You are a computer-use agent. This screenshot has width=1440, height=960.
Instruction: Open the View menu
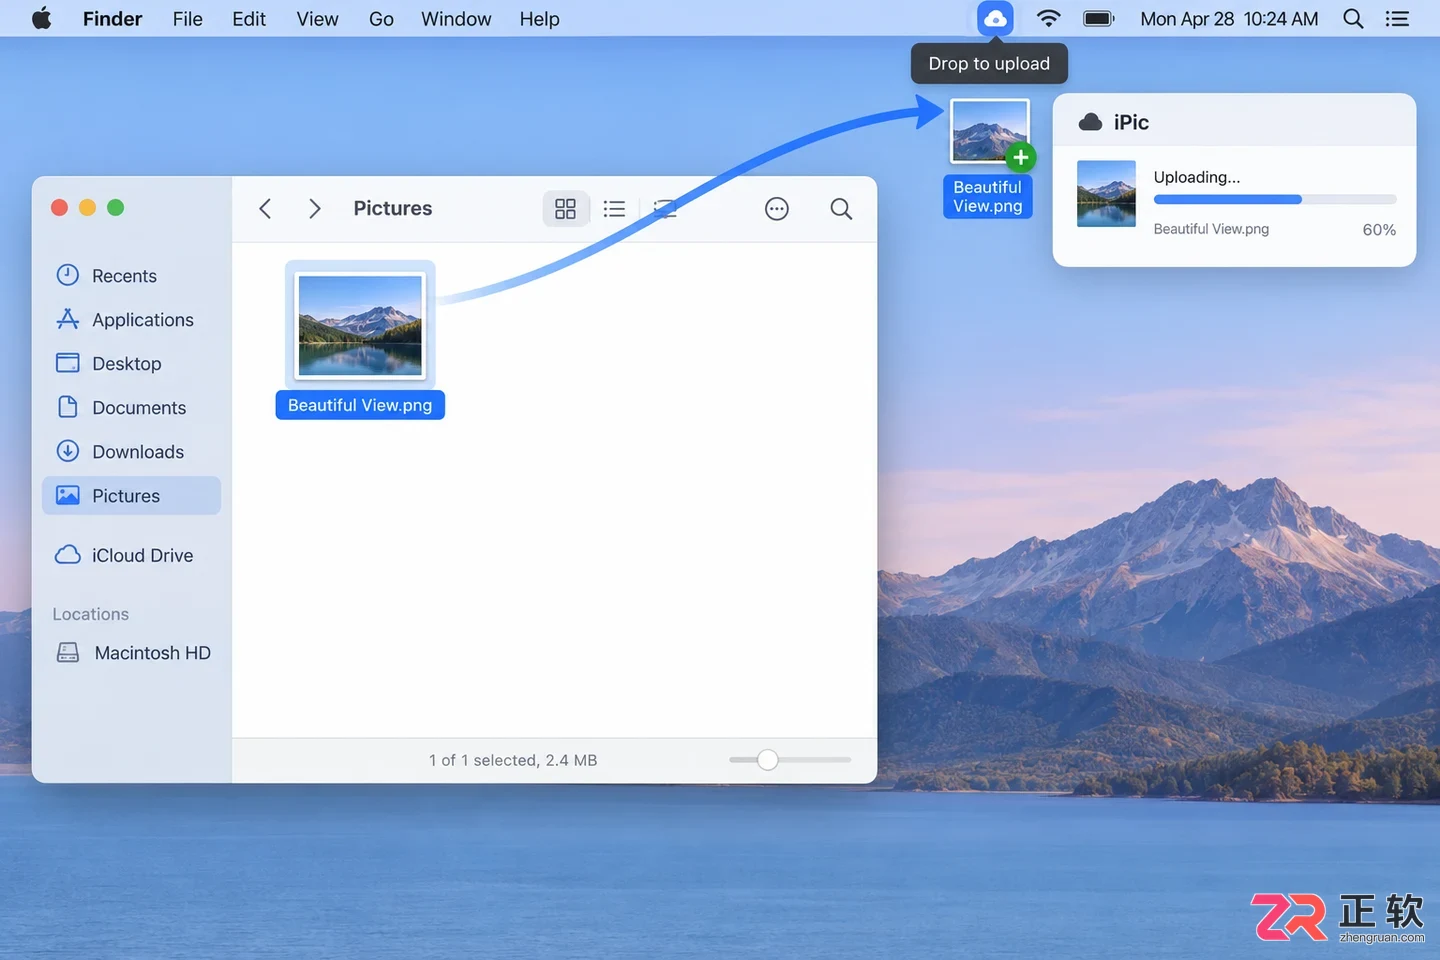pyautogui.click(x=317, y=18)
